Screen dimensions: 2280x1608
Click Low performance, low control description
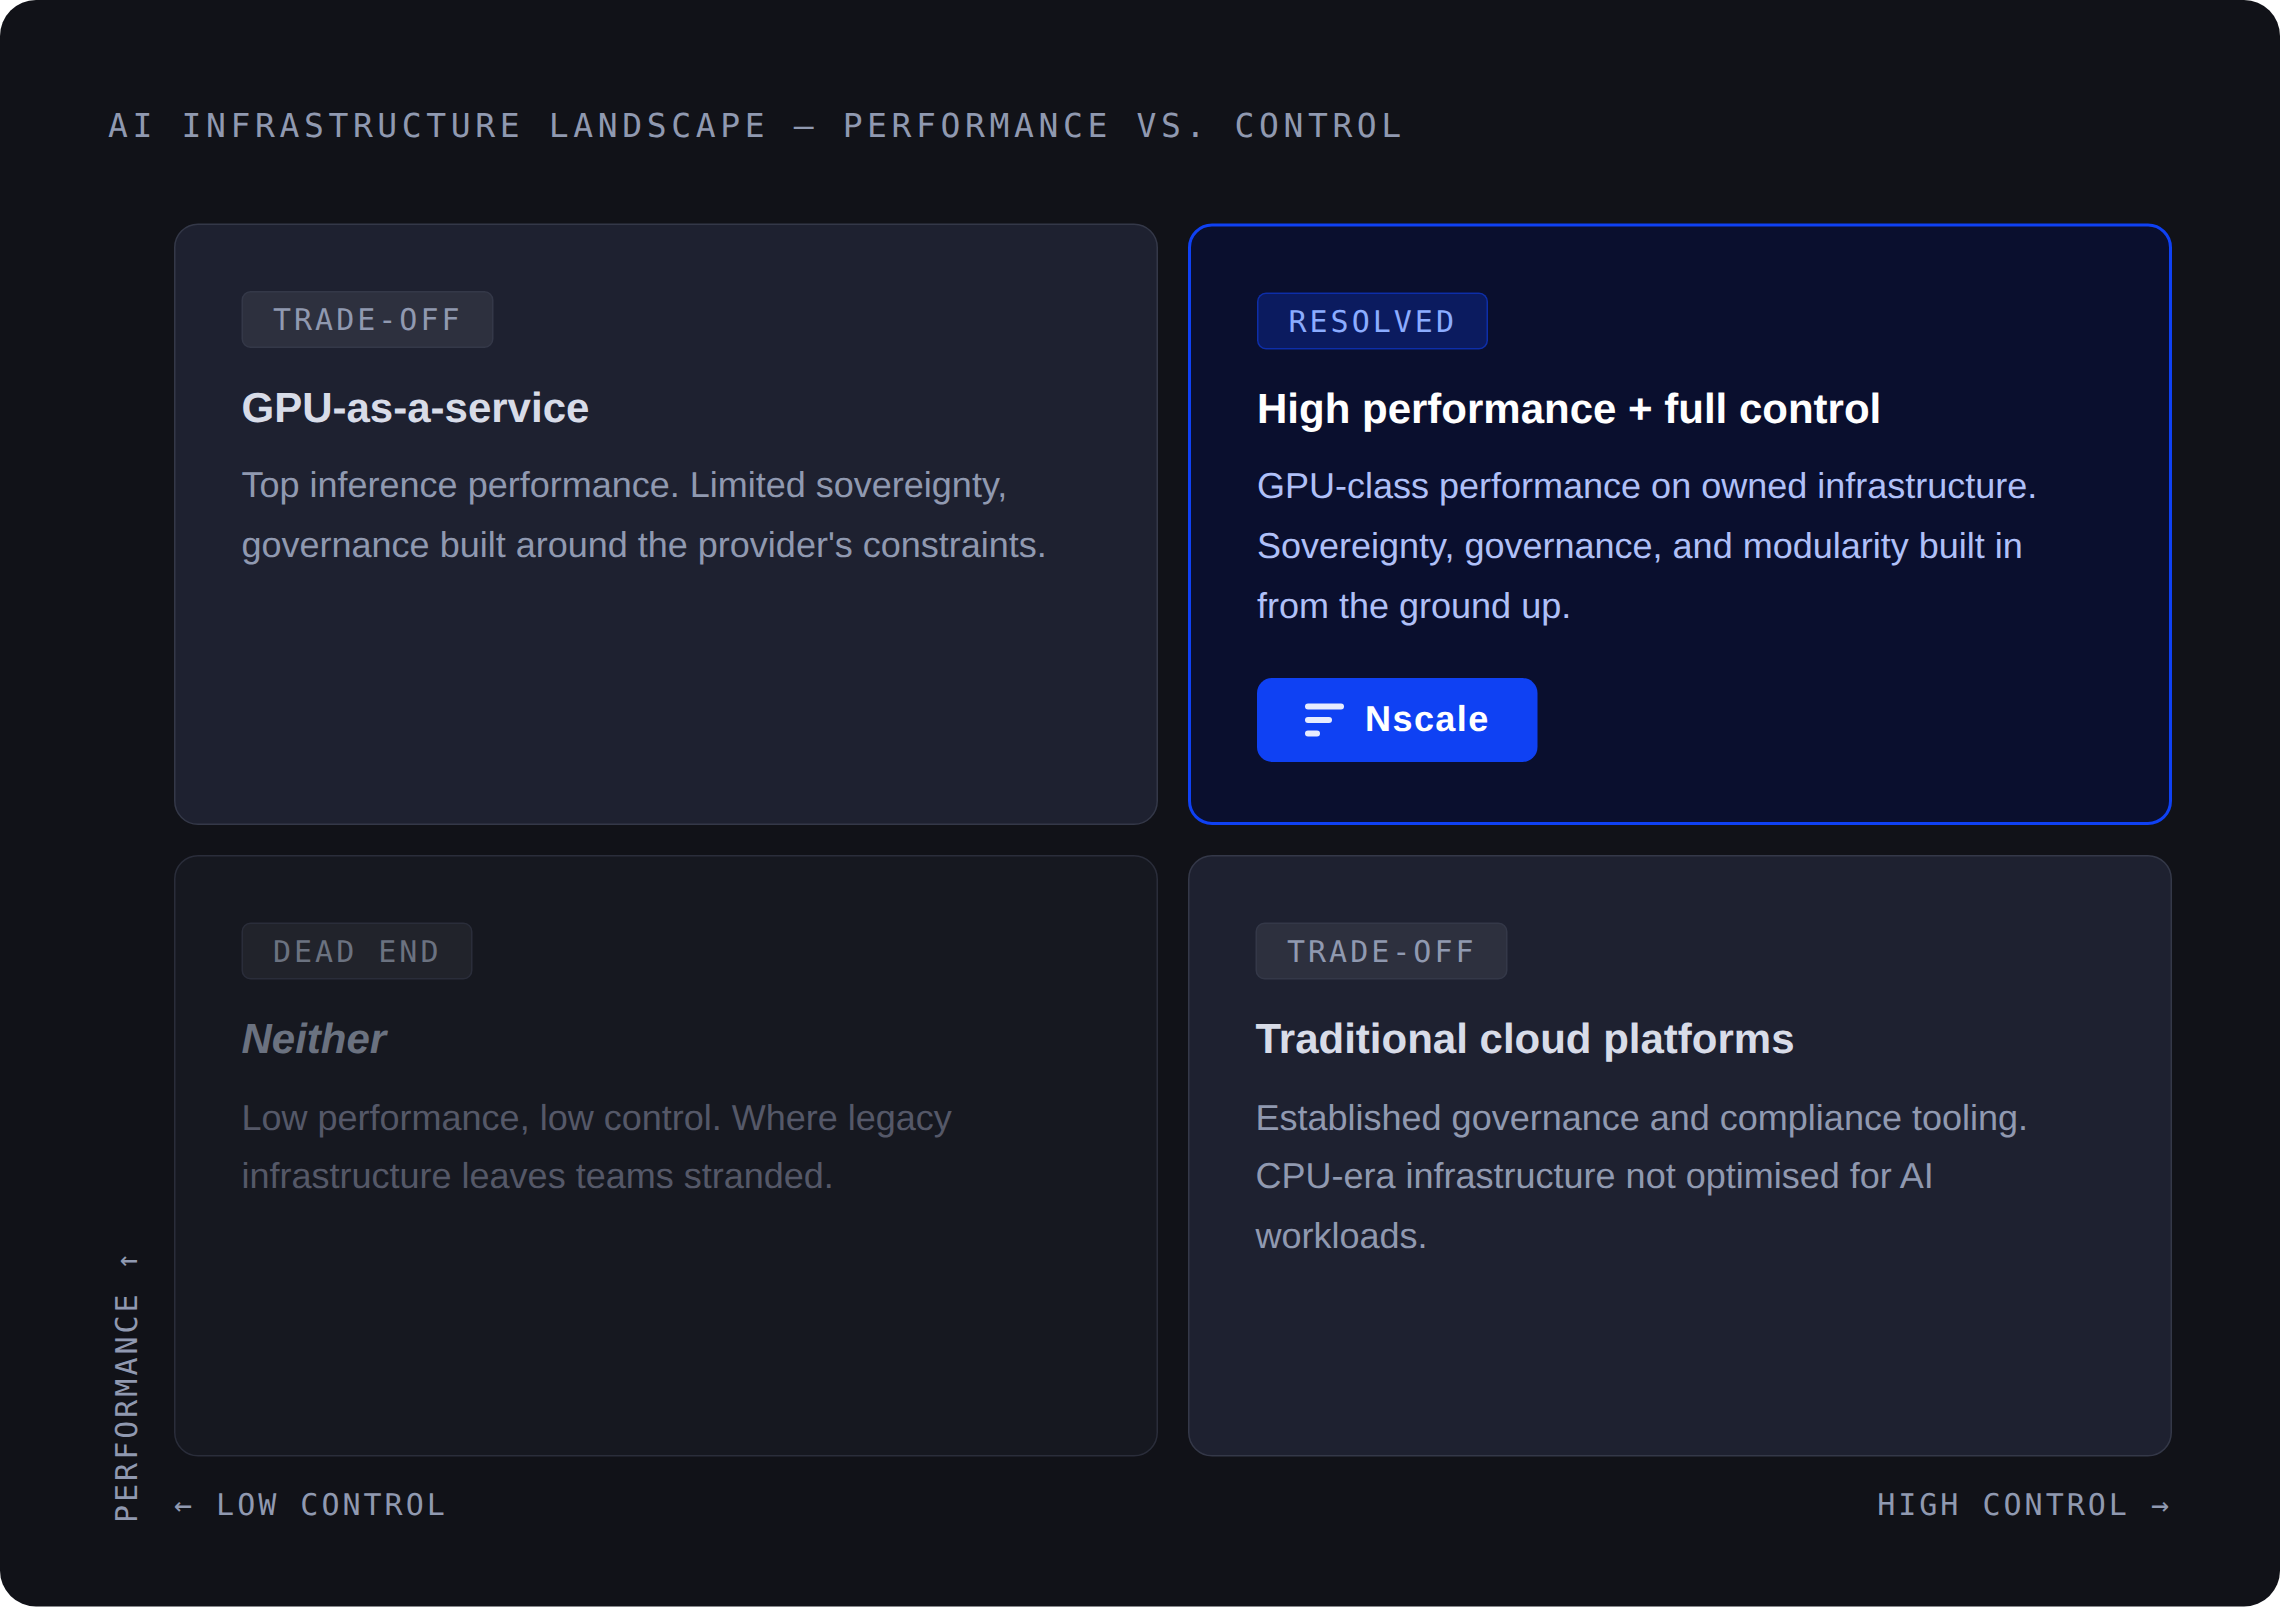pos(596,1147)
